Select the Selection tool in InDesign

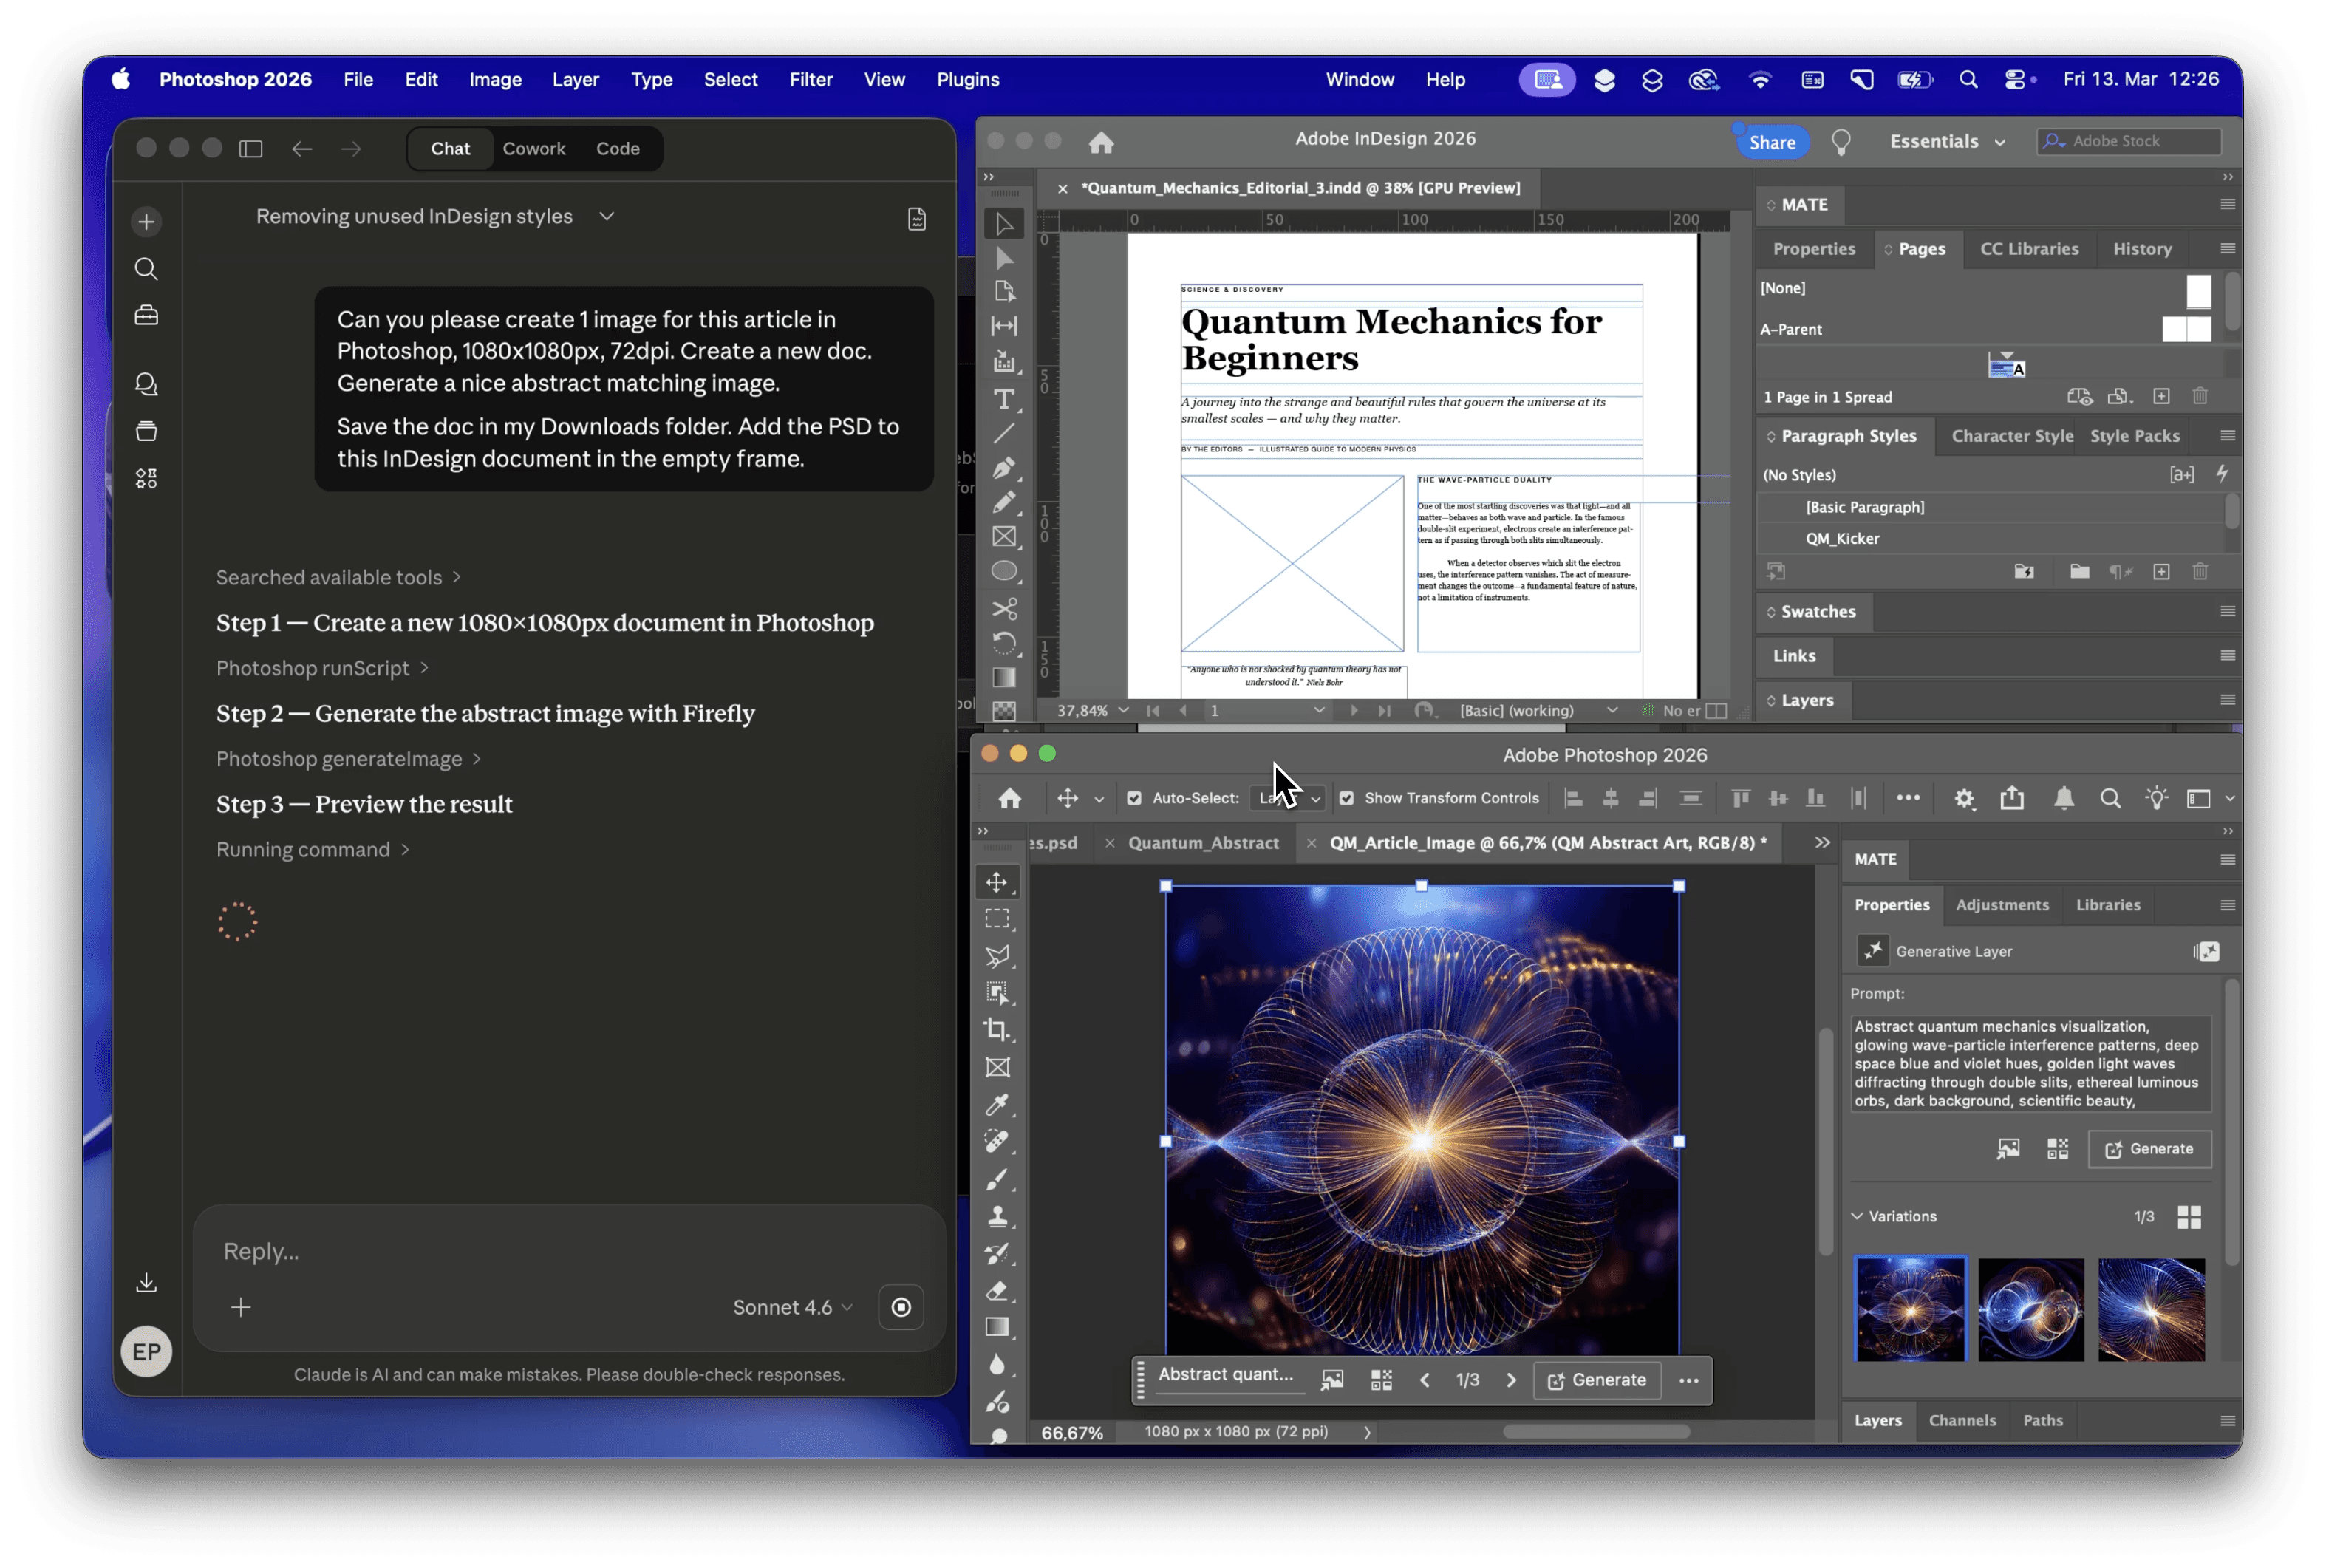tap(1004, 223)
